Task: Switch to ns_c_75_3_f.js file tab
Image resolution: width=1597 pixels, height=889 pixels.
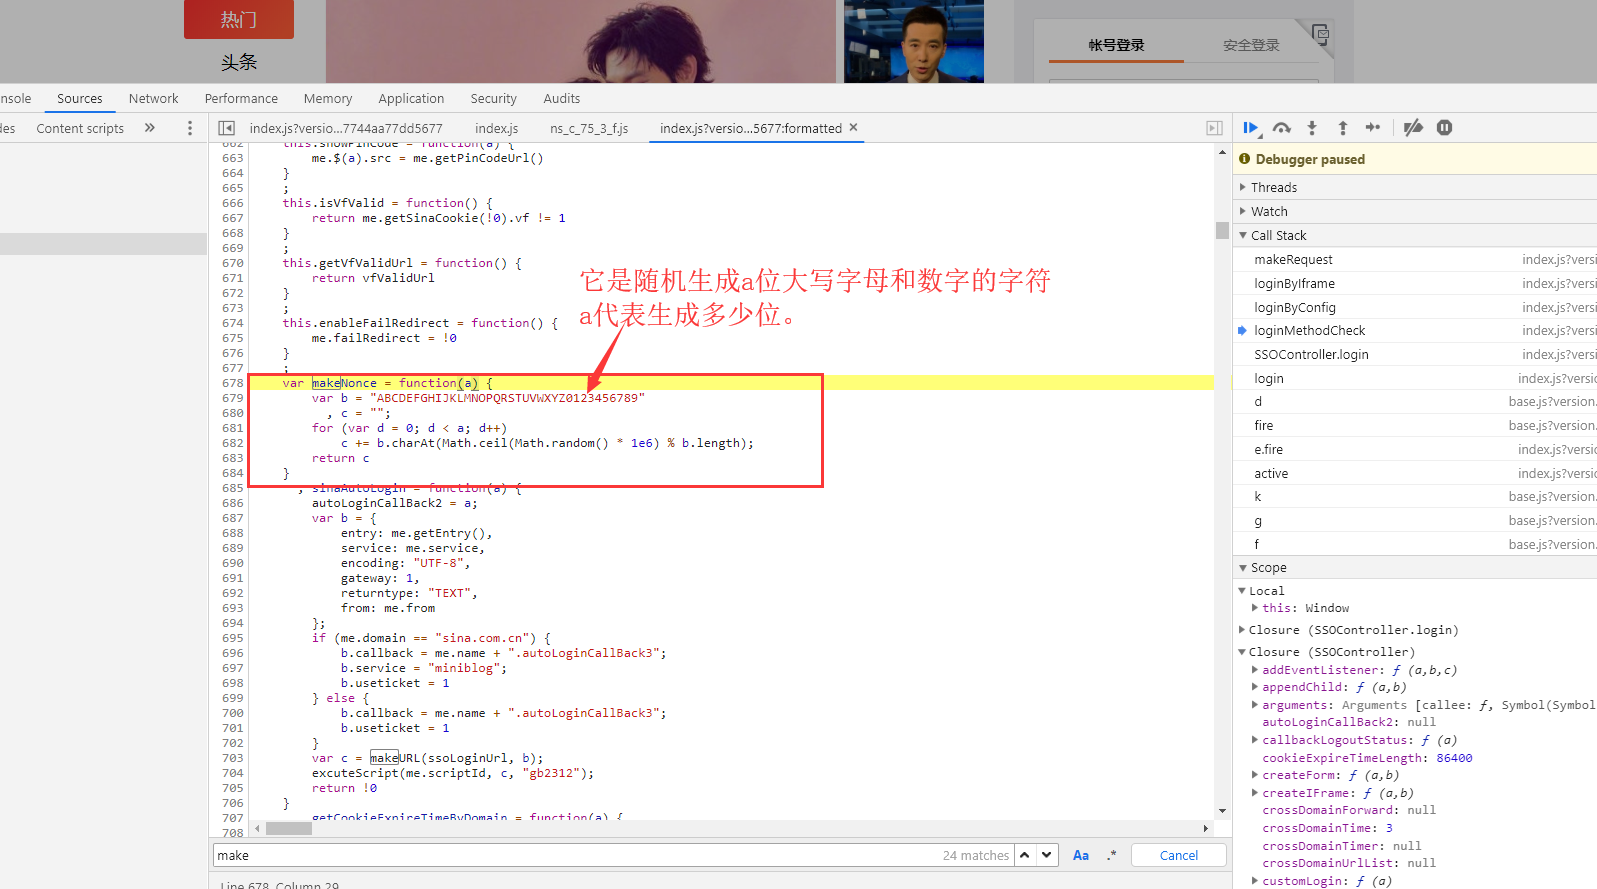Action: click(x=589, y=128)
